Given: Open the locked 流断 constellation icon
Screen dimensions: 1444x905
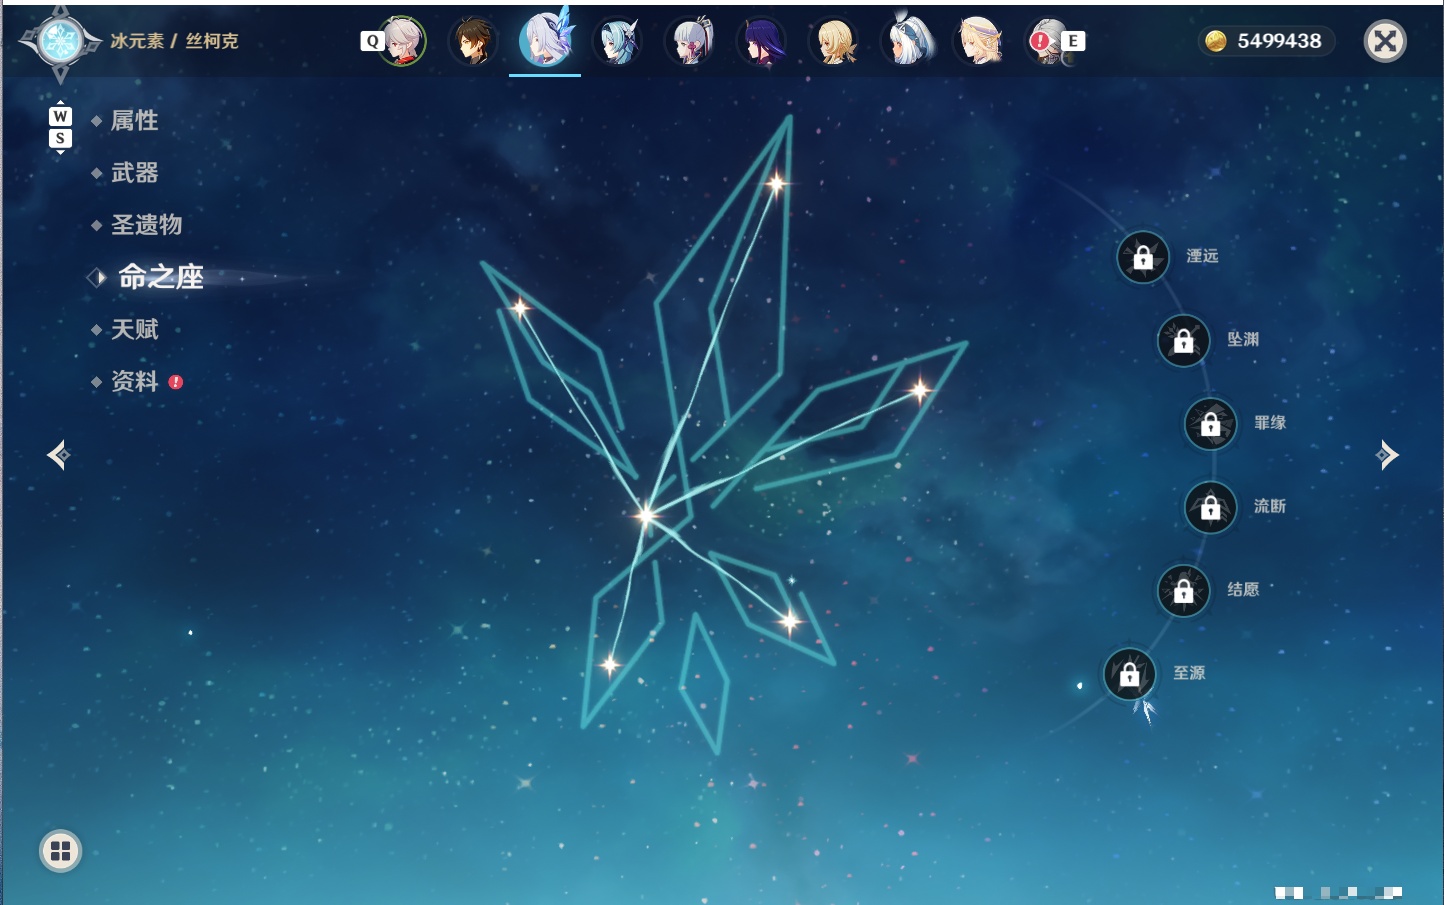Looking at the screenshot, I should click(x=1210, y=507).
